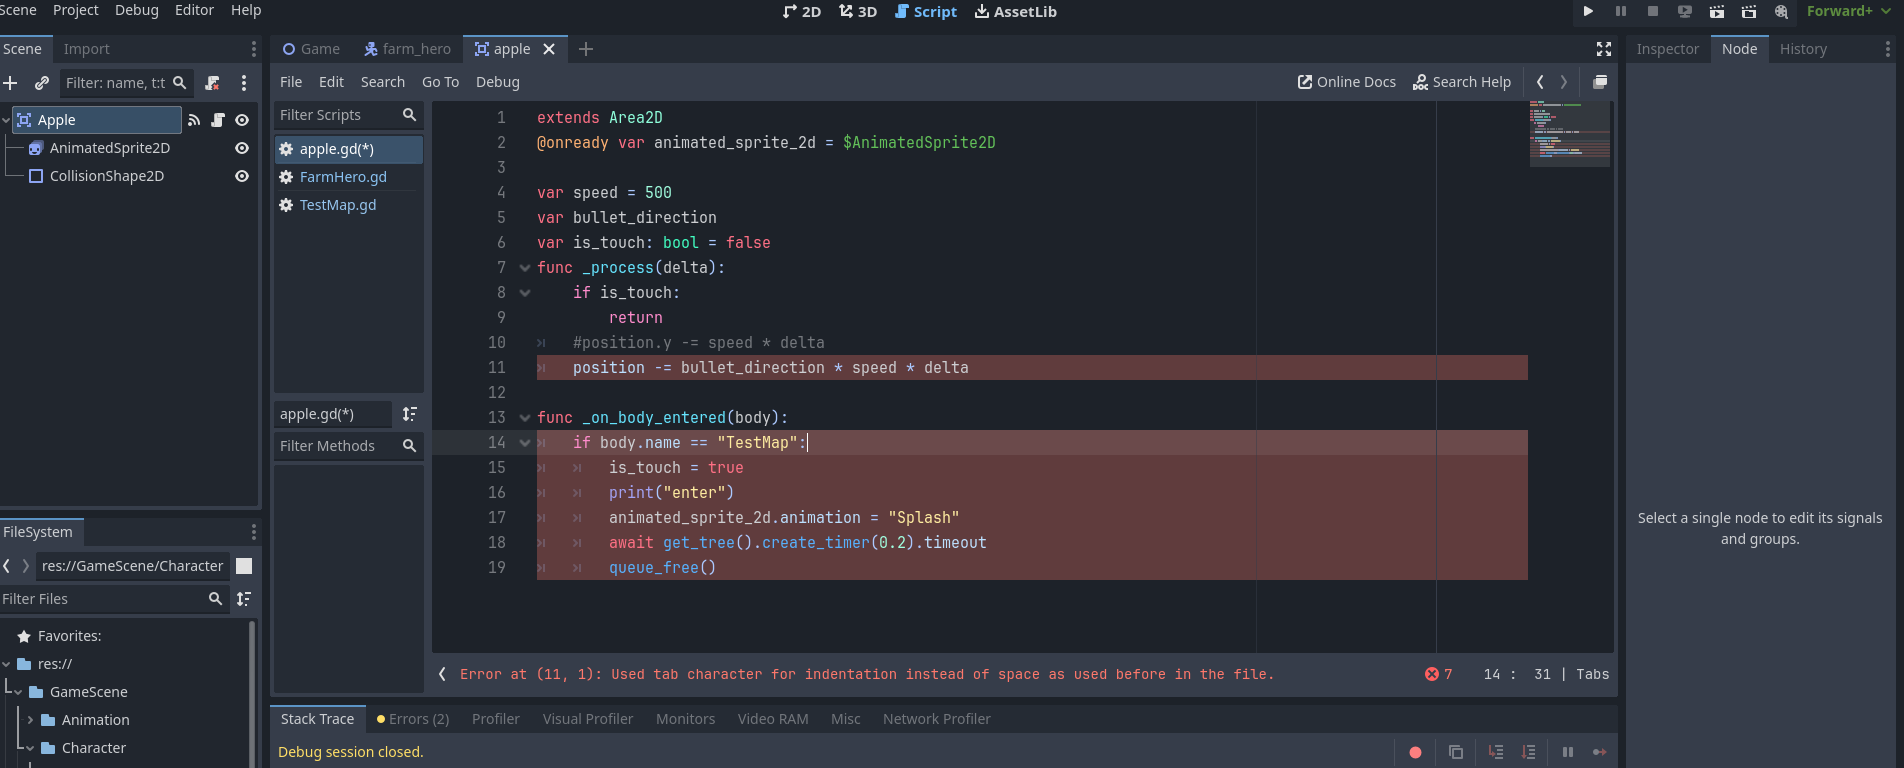Screen dimensions: 1904x768
Task: Toggle Tabs indentation indicator in status bar
Action: [1592, 675]
